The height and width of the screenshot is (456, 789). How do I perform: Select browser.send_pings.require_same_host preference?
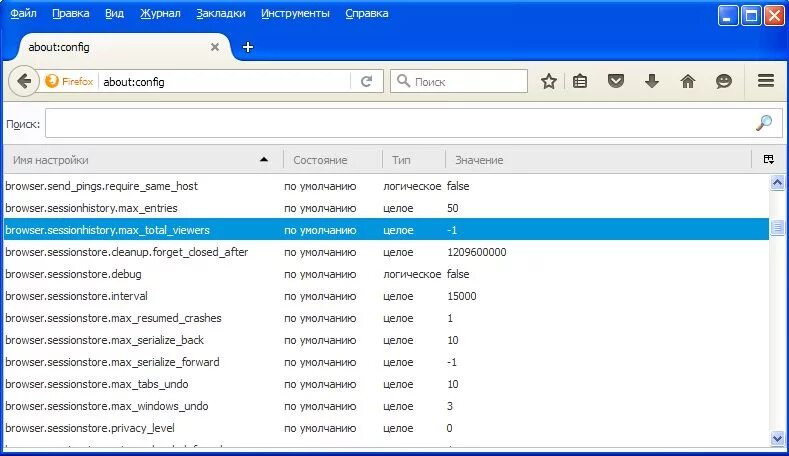pyautogui.click(x=386, y=186)
